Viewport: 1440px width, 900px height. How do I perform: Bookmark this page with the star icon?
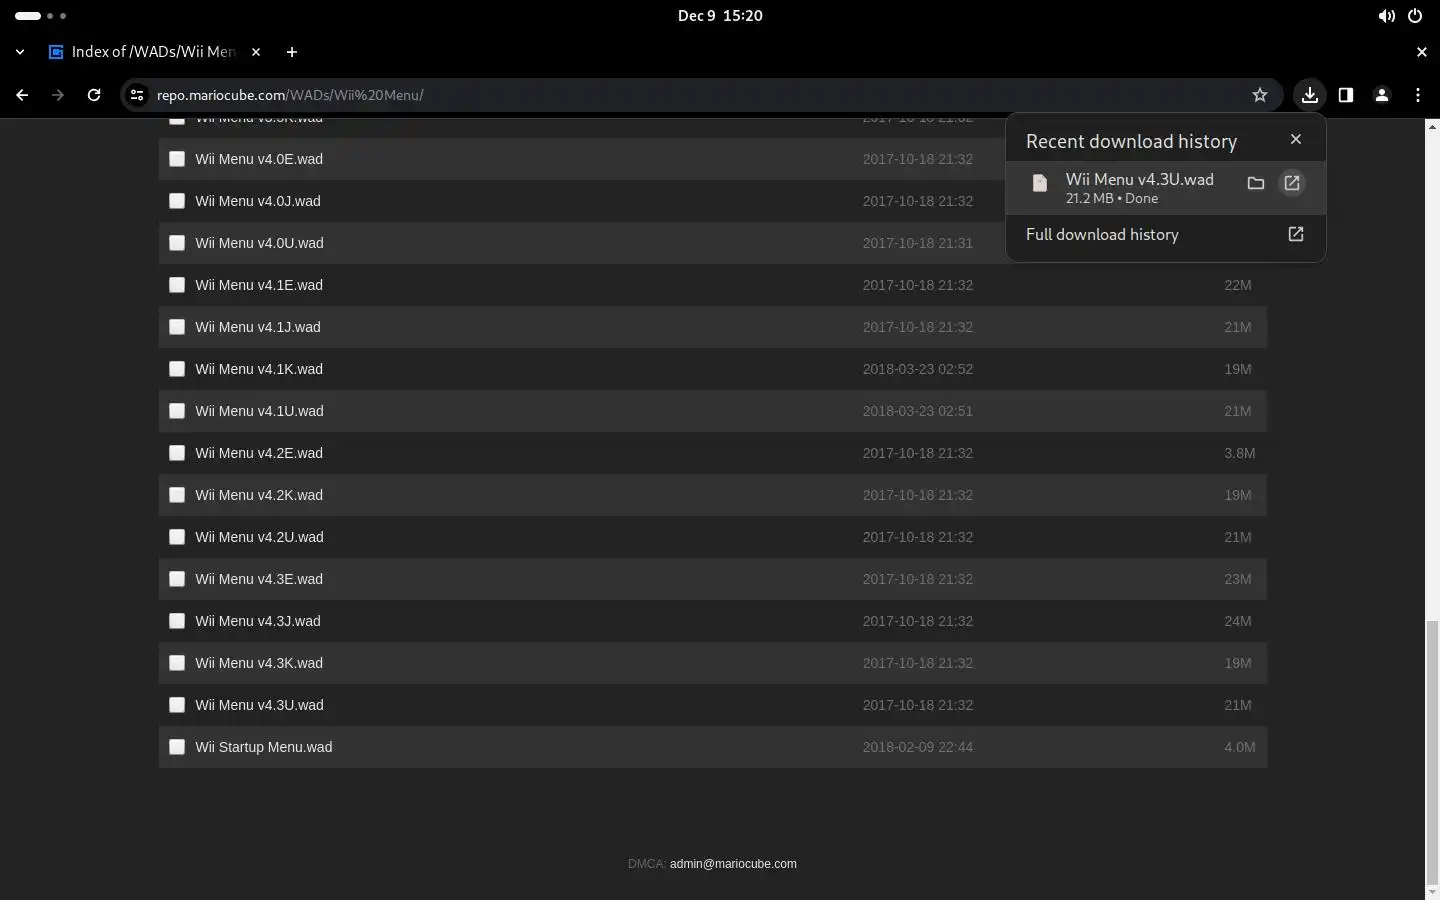pyautogui.click(x=1260, y=95)
